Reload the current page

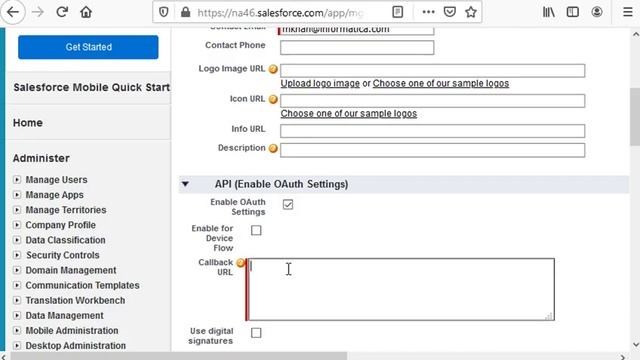pyautogui.click(x=62, y=12)
